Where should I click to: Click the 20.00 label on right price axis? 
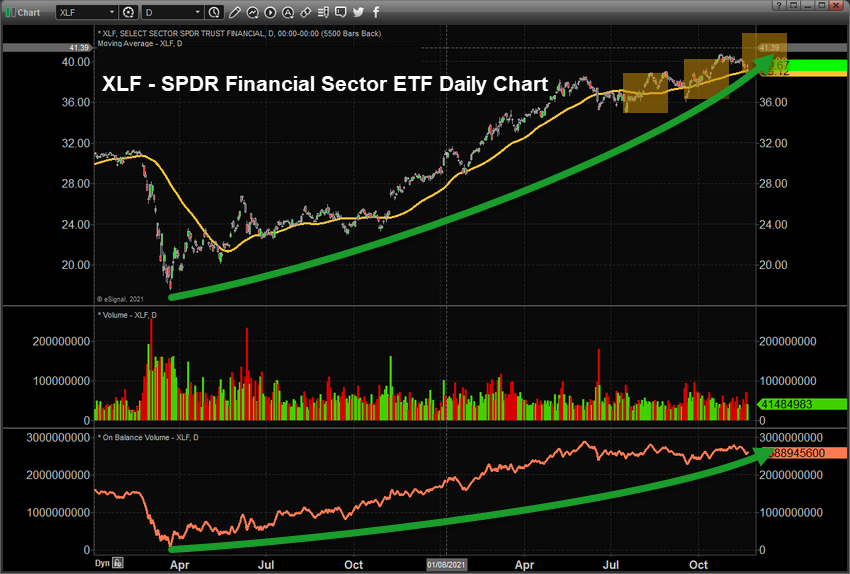coord(773,265)
